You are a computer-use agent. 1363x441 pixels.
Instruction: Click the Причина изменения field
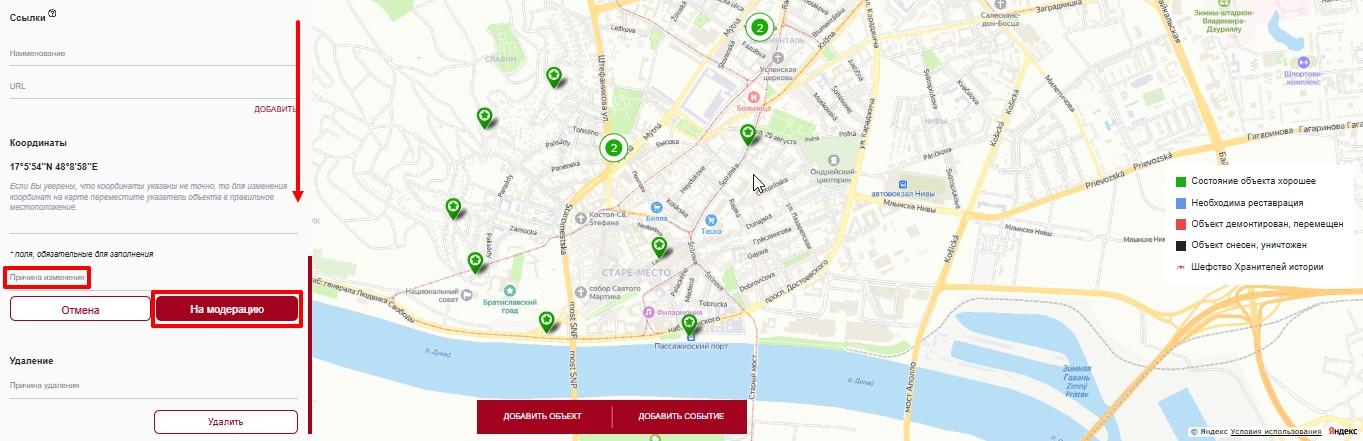48,276
